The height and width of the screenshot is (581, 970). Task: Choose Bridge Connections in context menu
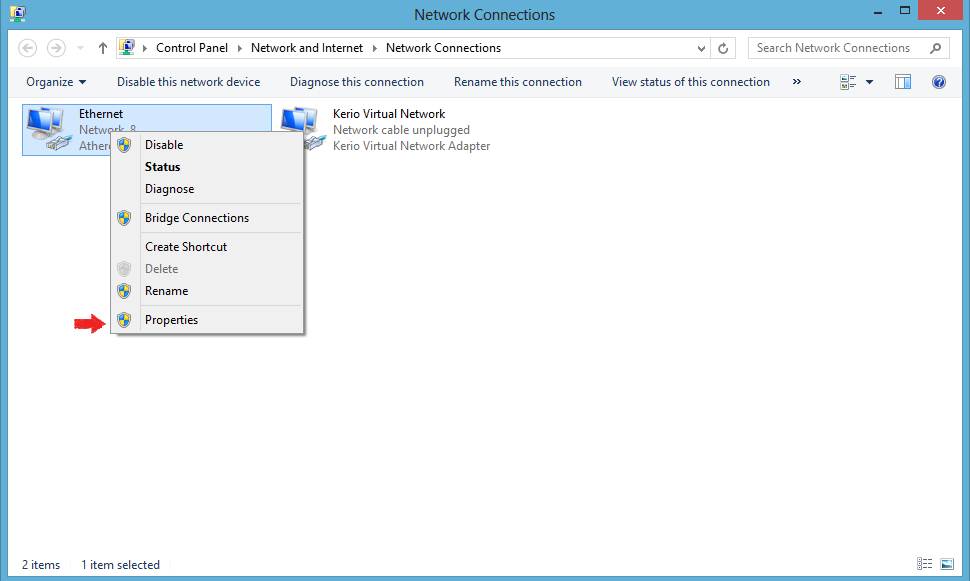click(196, 218)
